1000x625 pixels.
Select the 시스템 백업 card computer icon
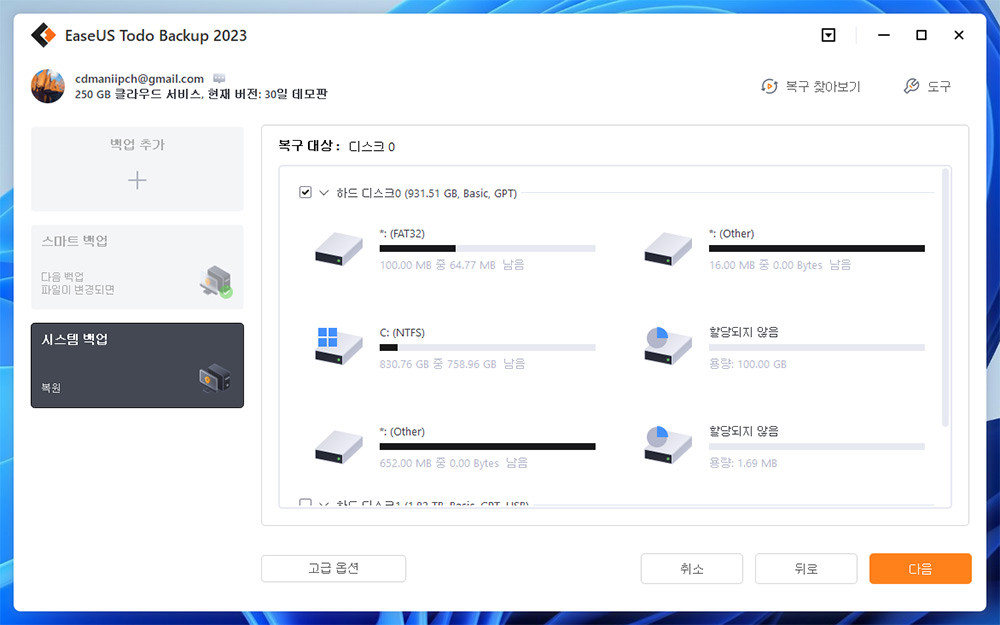215,378
